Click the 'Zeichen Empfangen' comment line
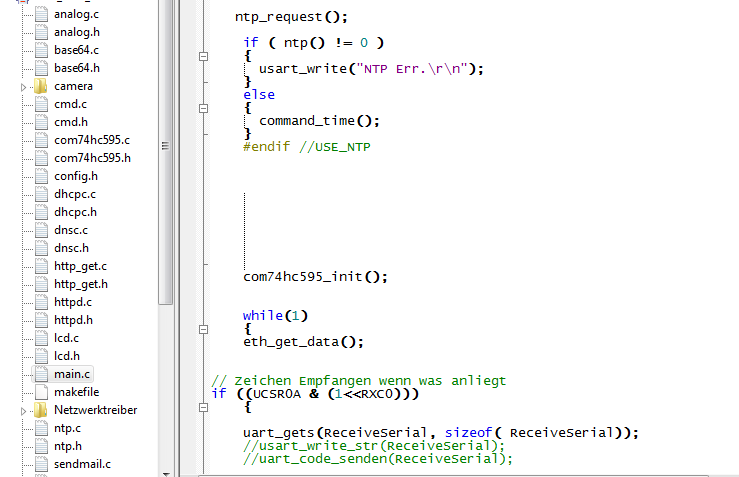This screenshot has width=739, height=477. (358, 381)
